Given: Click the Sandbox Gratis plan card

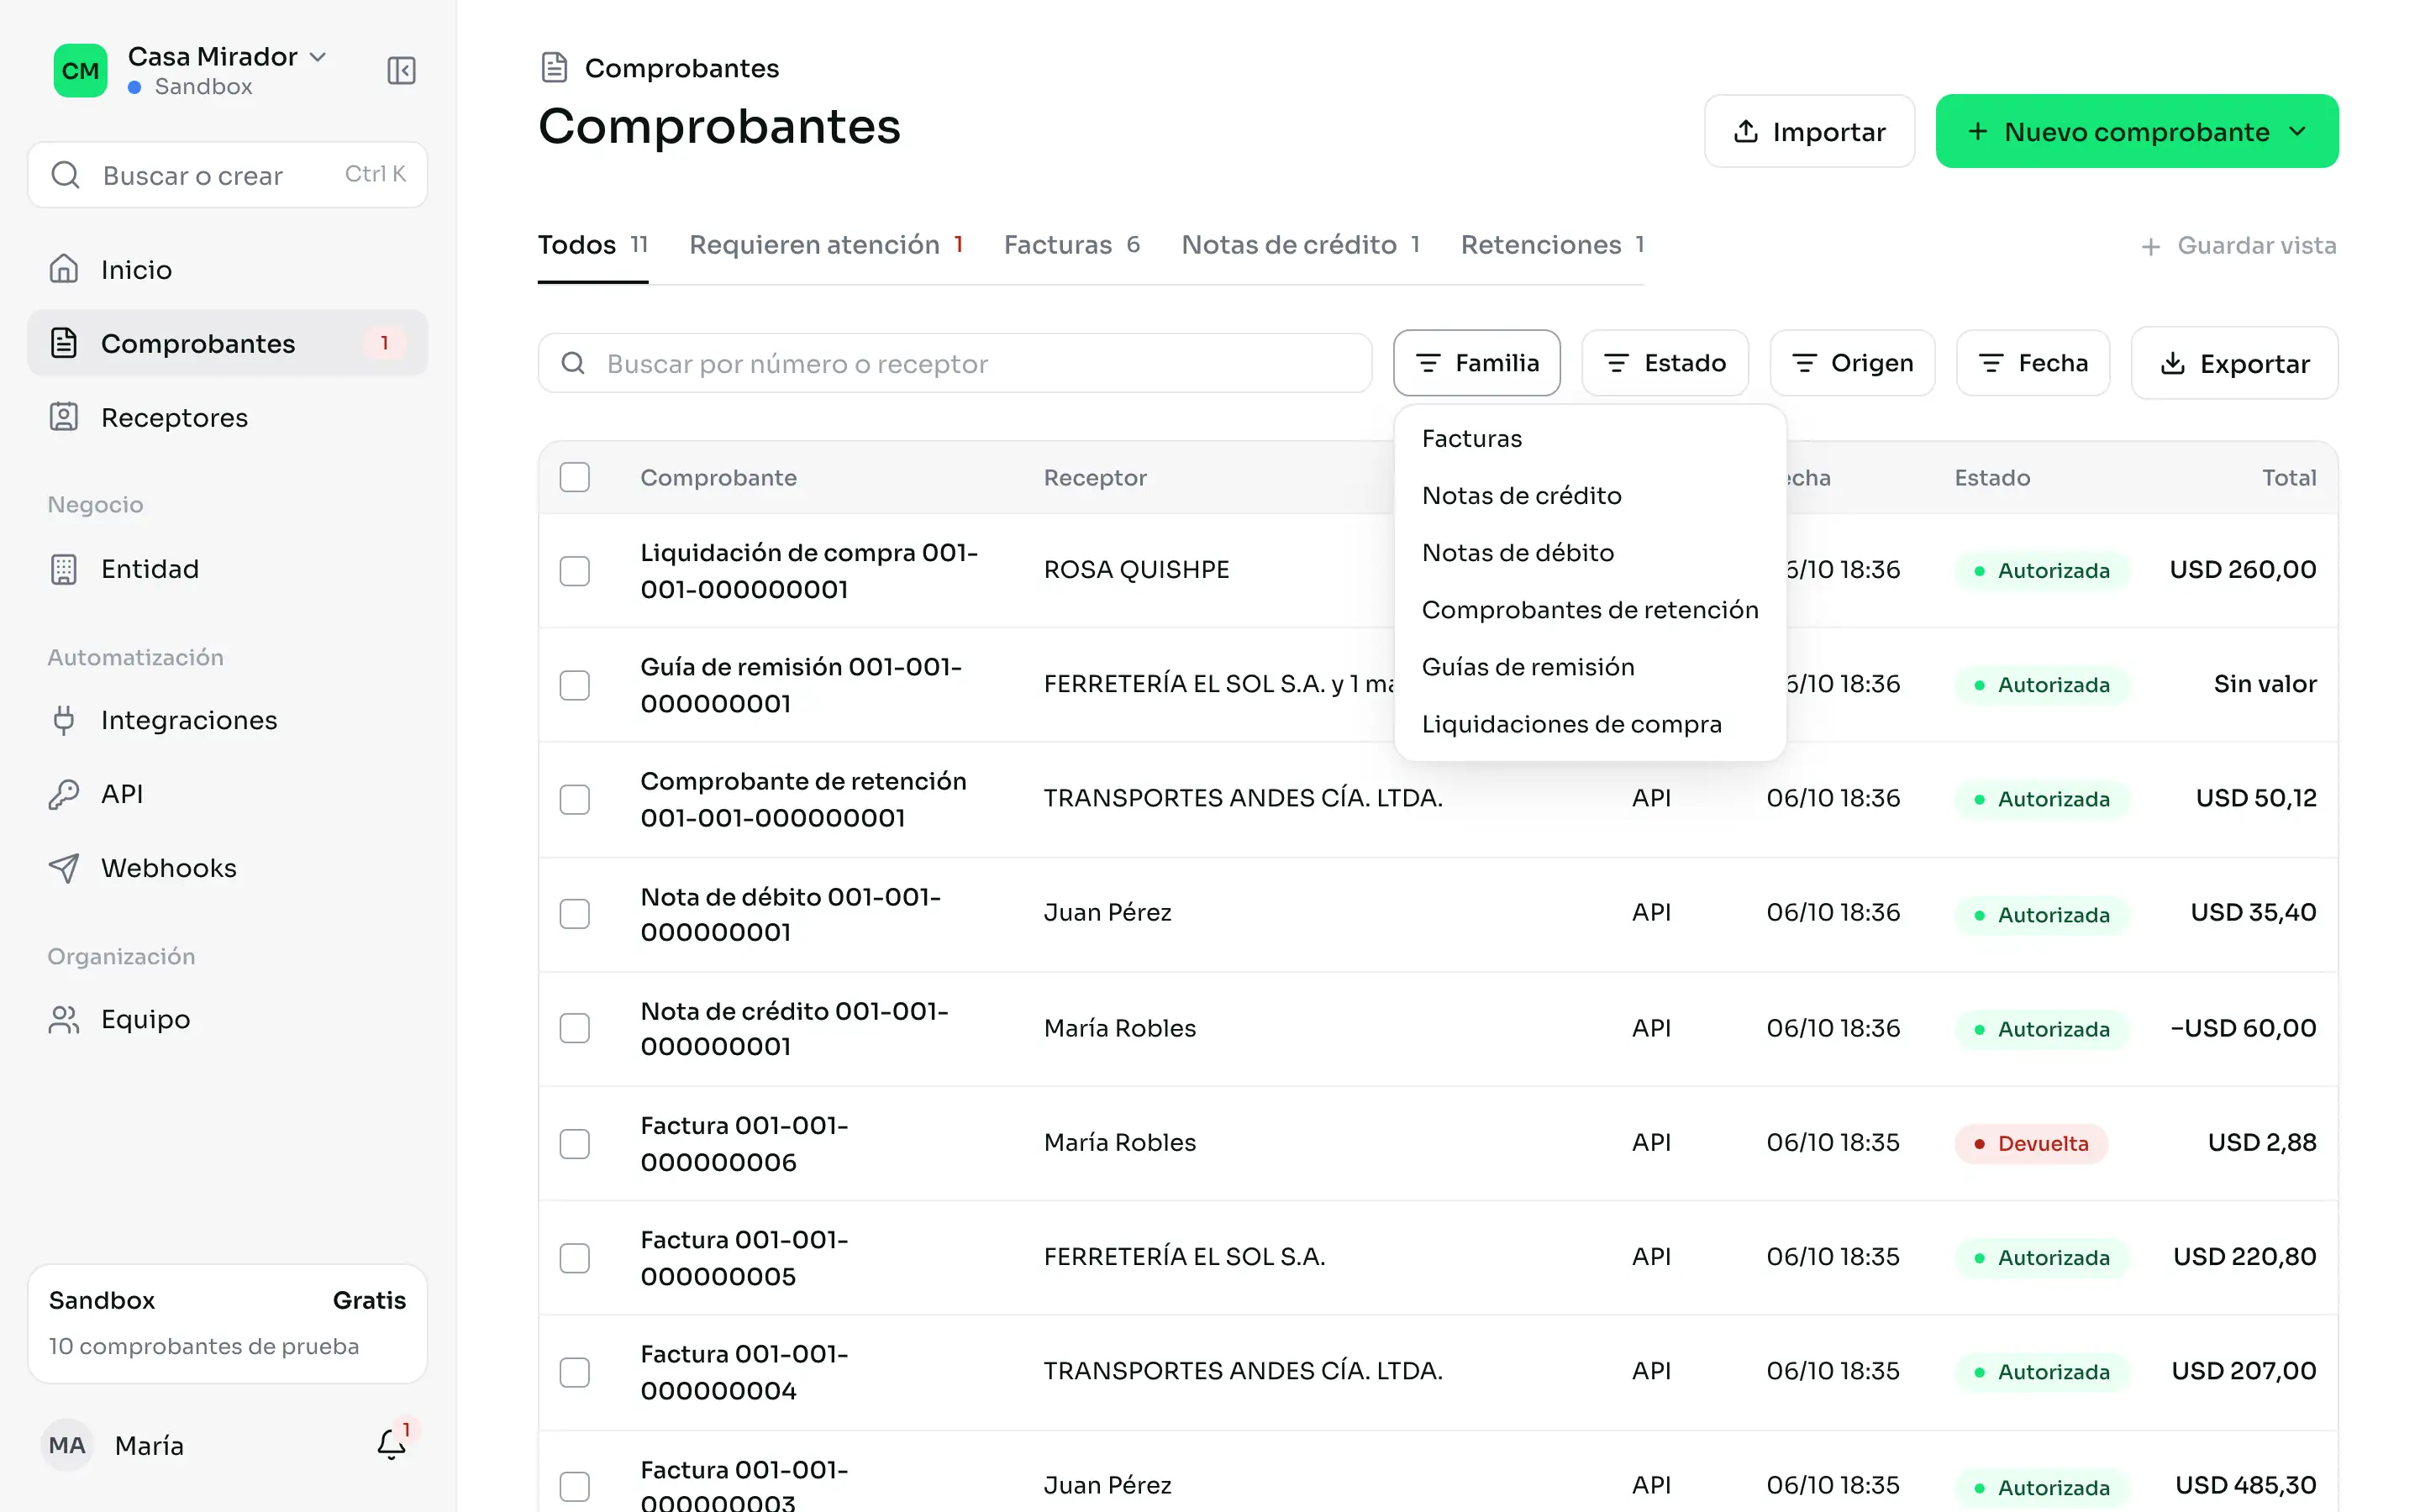Looking at the screenshot, I should coord(227,1323).
